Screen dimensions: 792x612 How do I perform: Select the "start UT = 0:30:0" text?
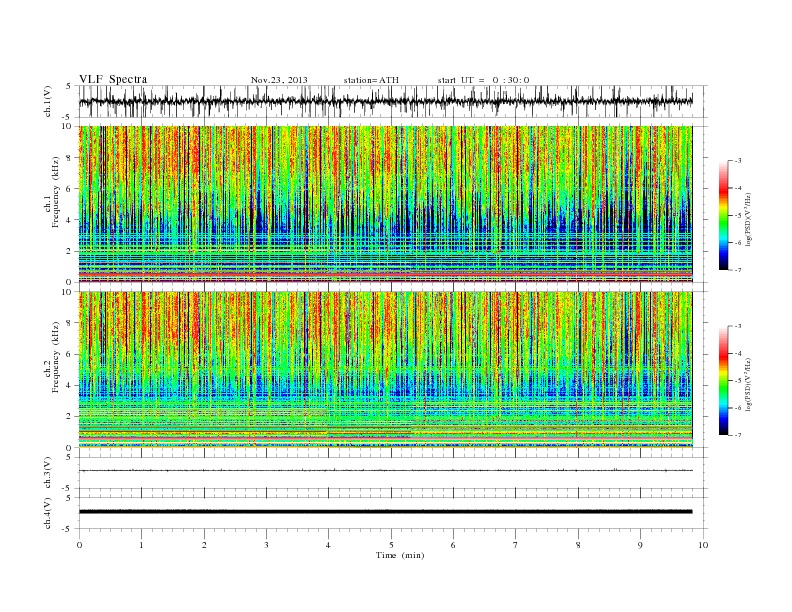pyautogui.click(x=483, y=80)
